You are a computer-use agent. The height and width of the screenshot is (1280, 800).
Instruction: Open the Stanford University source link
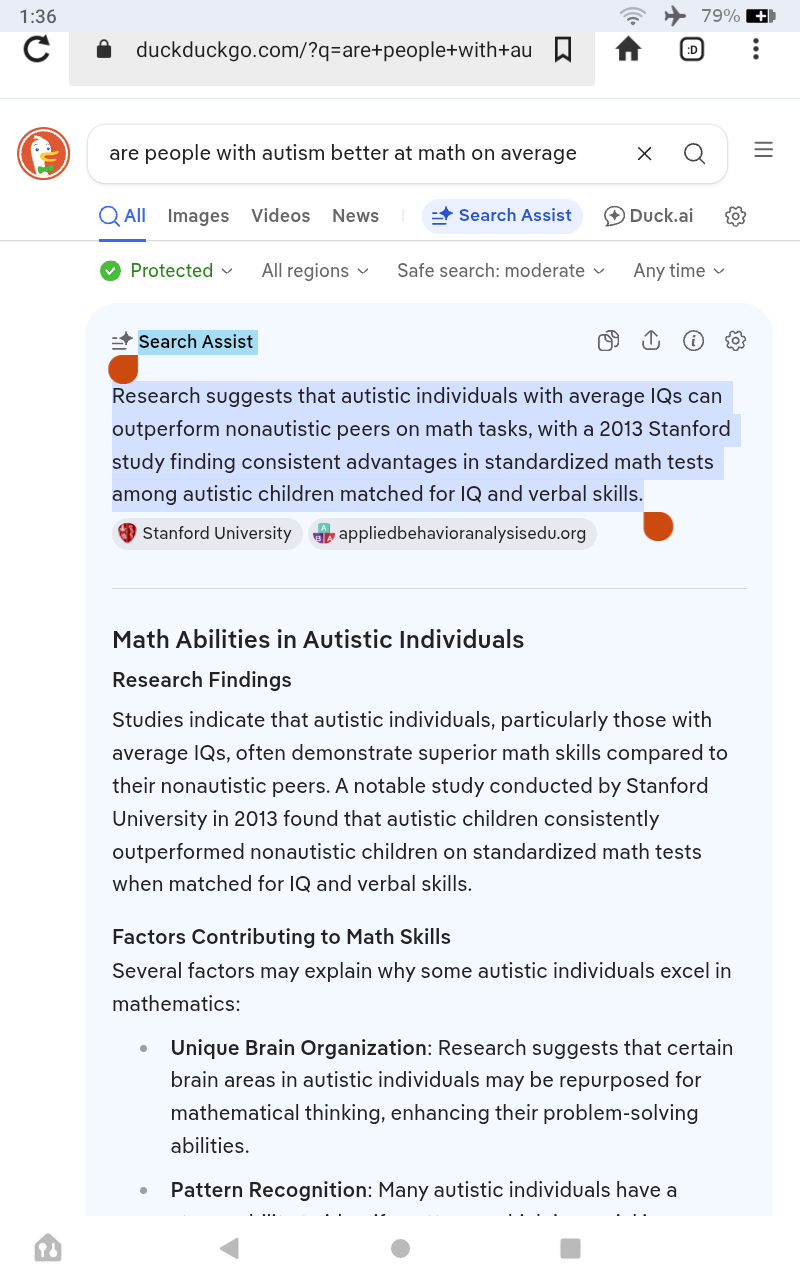point(207,534)
